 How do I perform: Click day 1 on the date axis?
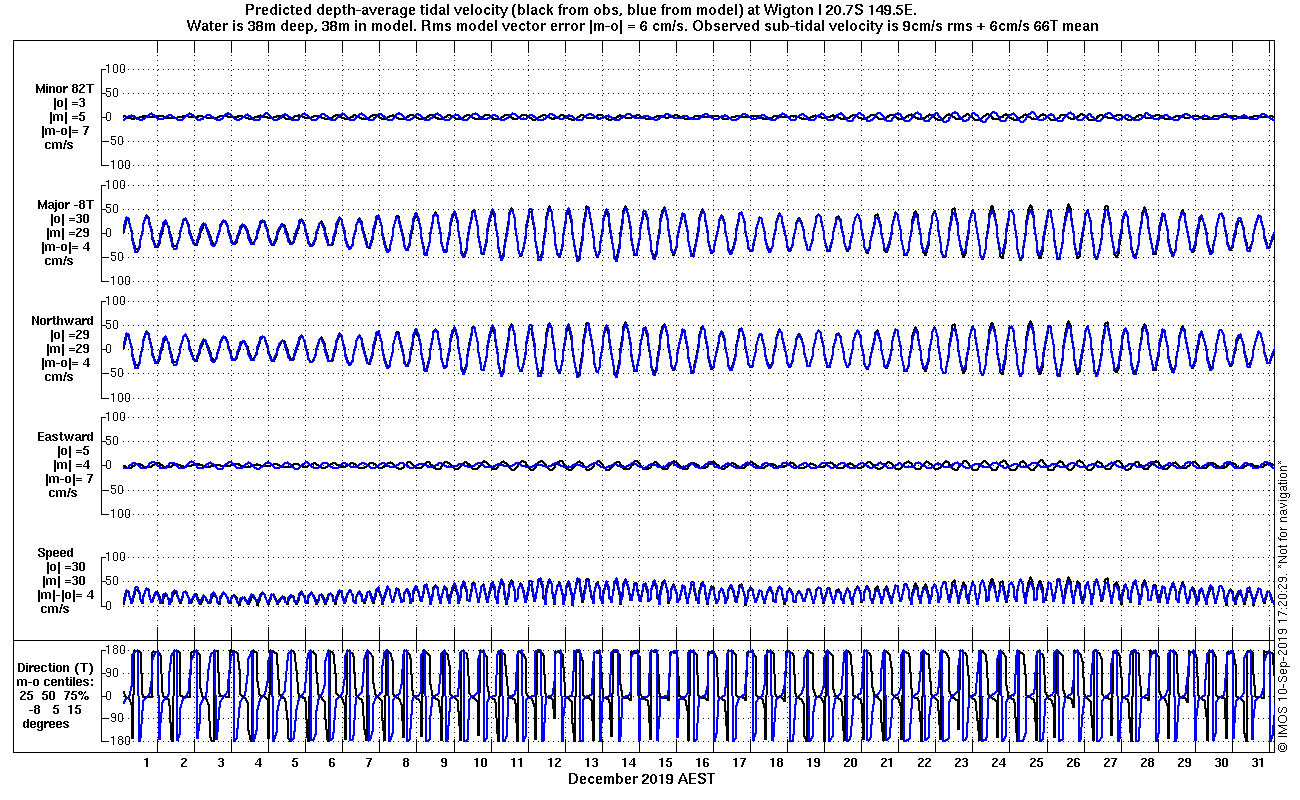(147, 762)
